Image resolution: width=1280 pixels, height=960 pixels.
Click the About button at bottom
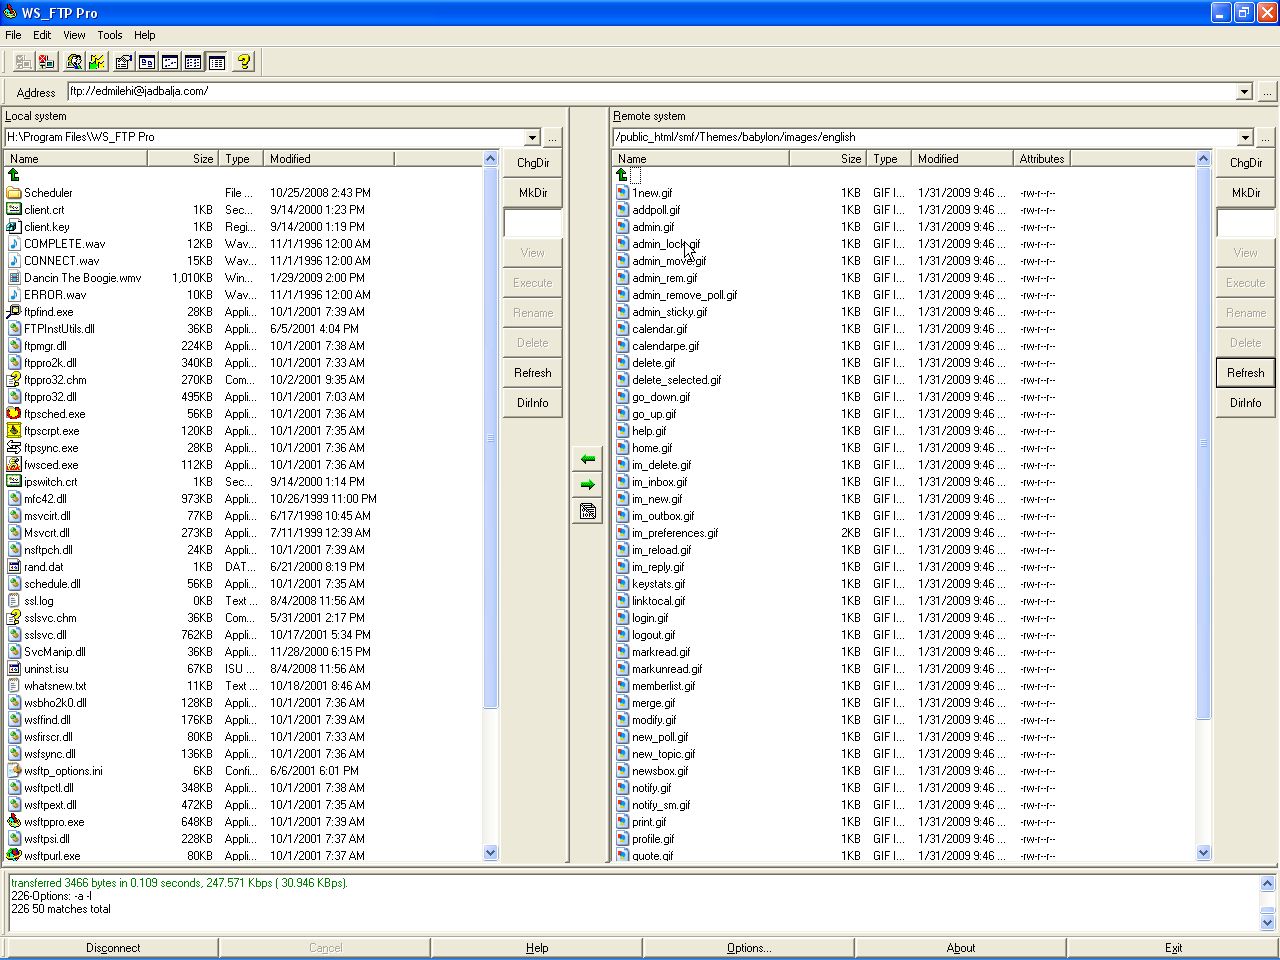point(961,948)
